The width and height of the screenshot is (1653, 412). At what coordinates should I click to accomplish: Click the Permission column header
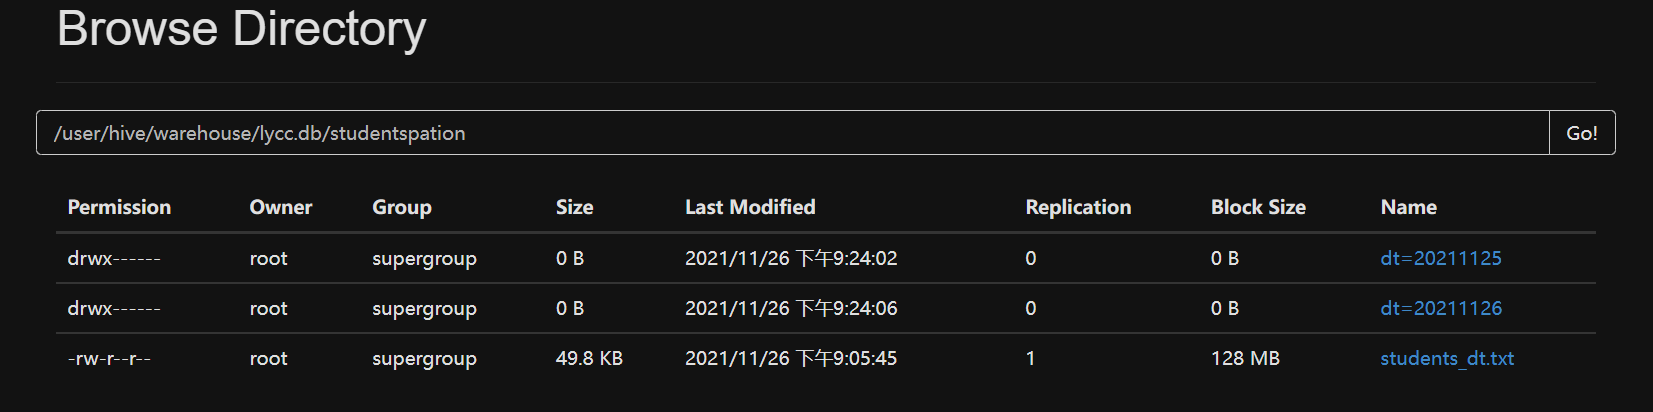(119, 207)
